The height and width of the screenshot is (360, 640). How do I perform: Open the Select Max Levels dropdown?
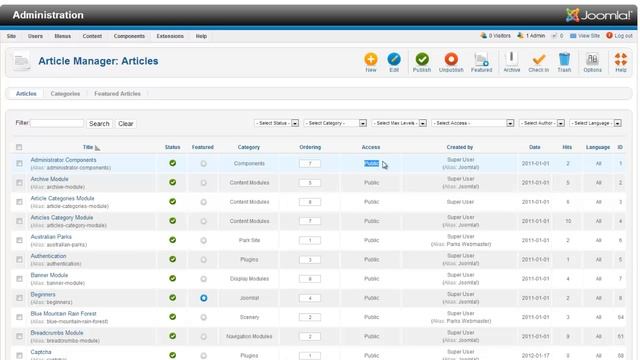[399, 123]
